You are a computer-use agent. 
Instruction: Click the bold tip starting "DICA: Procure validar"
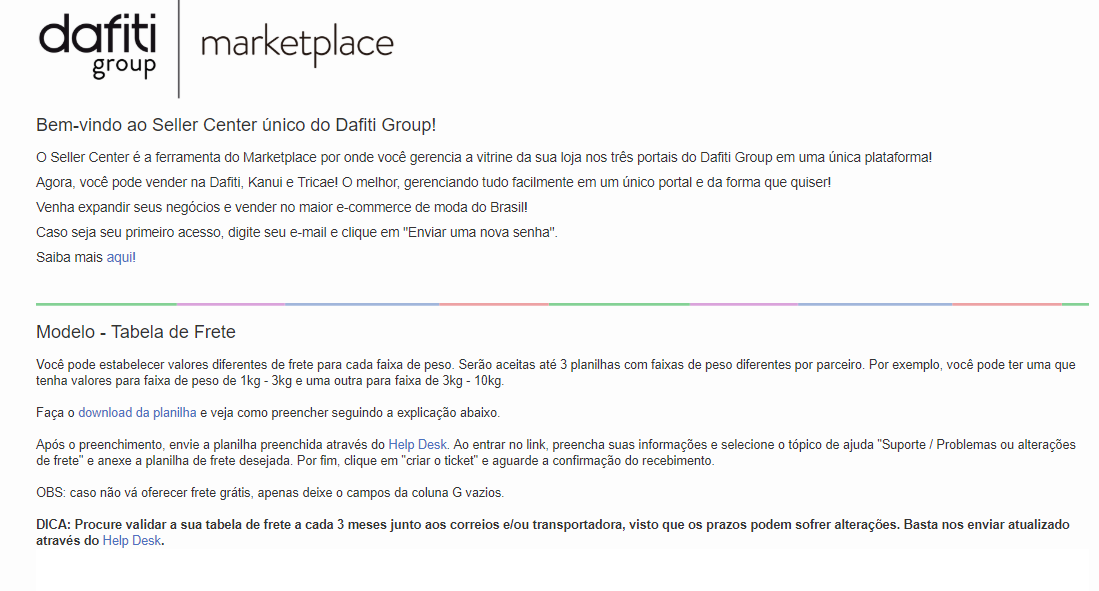pyautogui.click(x=553, y=532)
